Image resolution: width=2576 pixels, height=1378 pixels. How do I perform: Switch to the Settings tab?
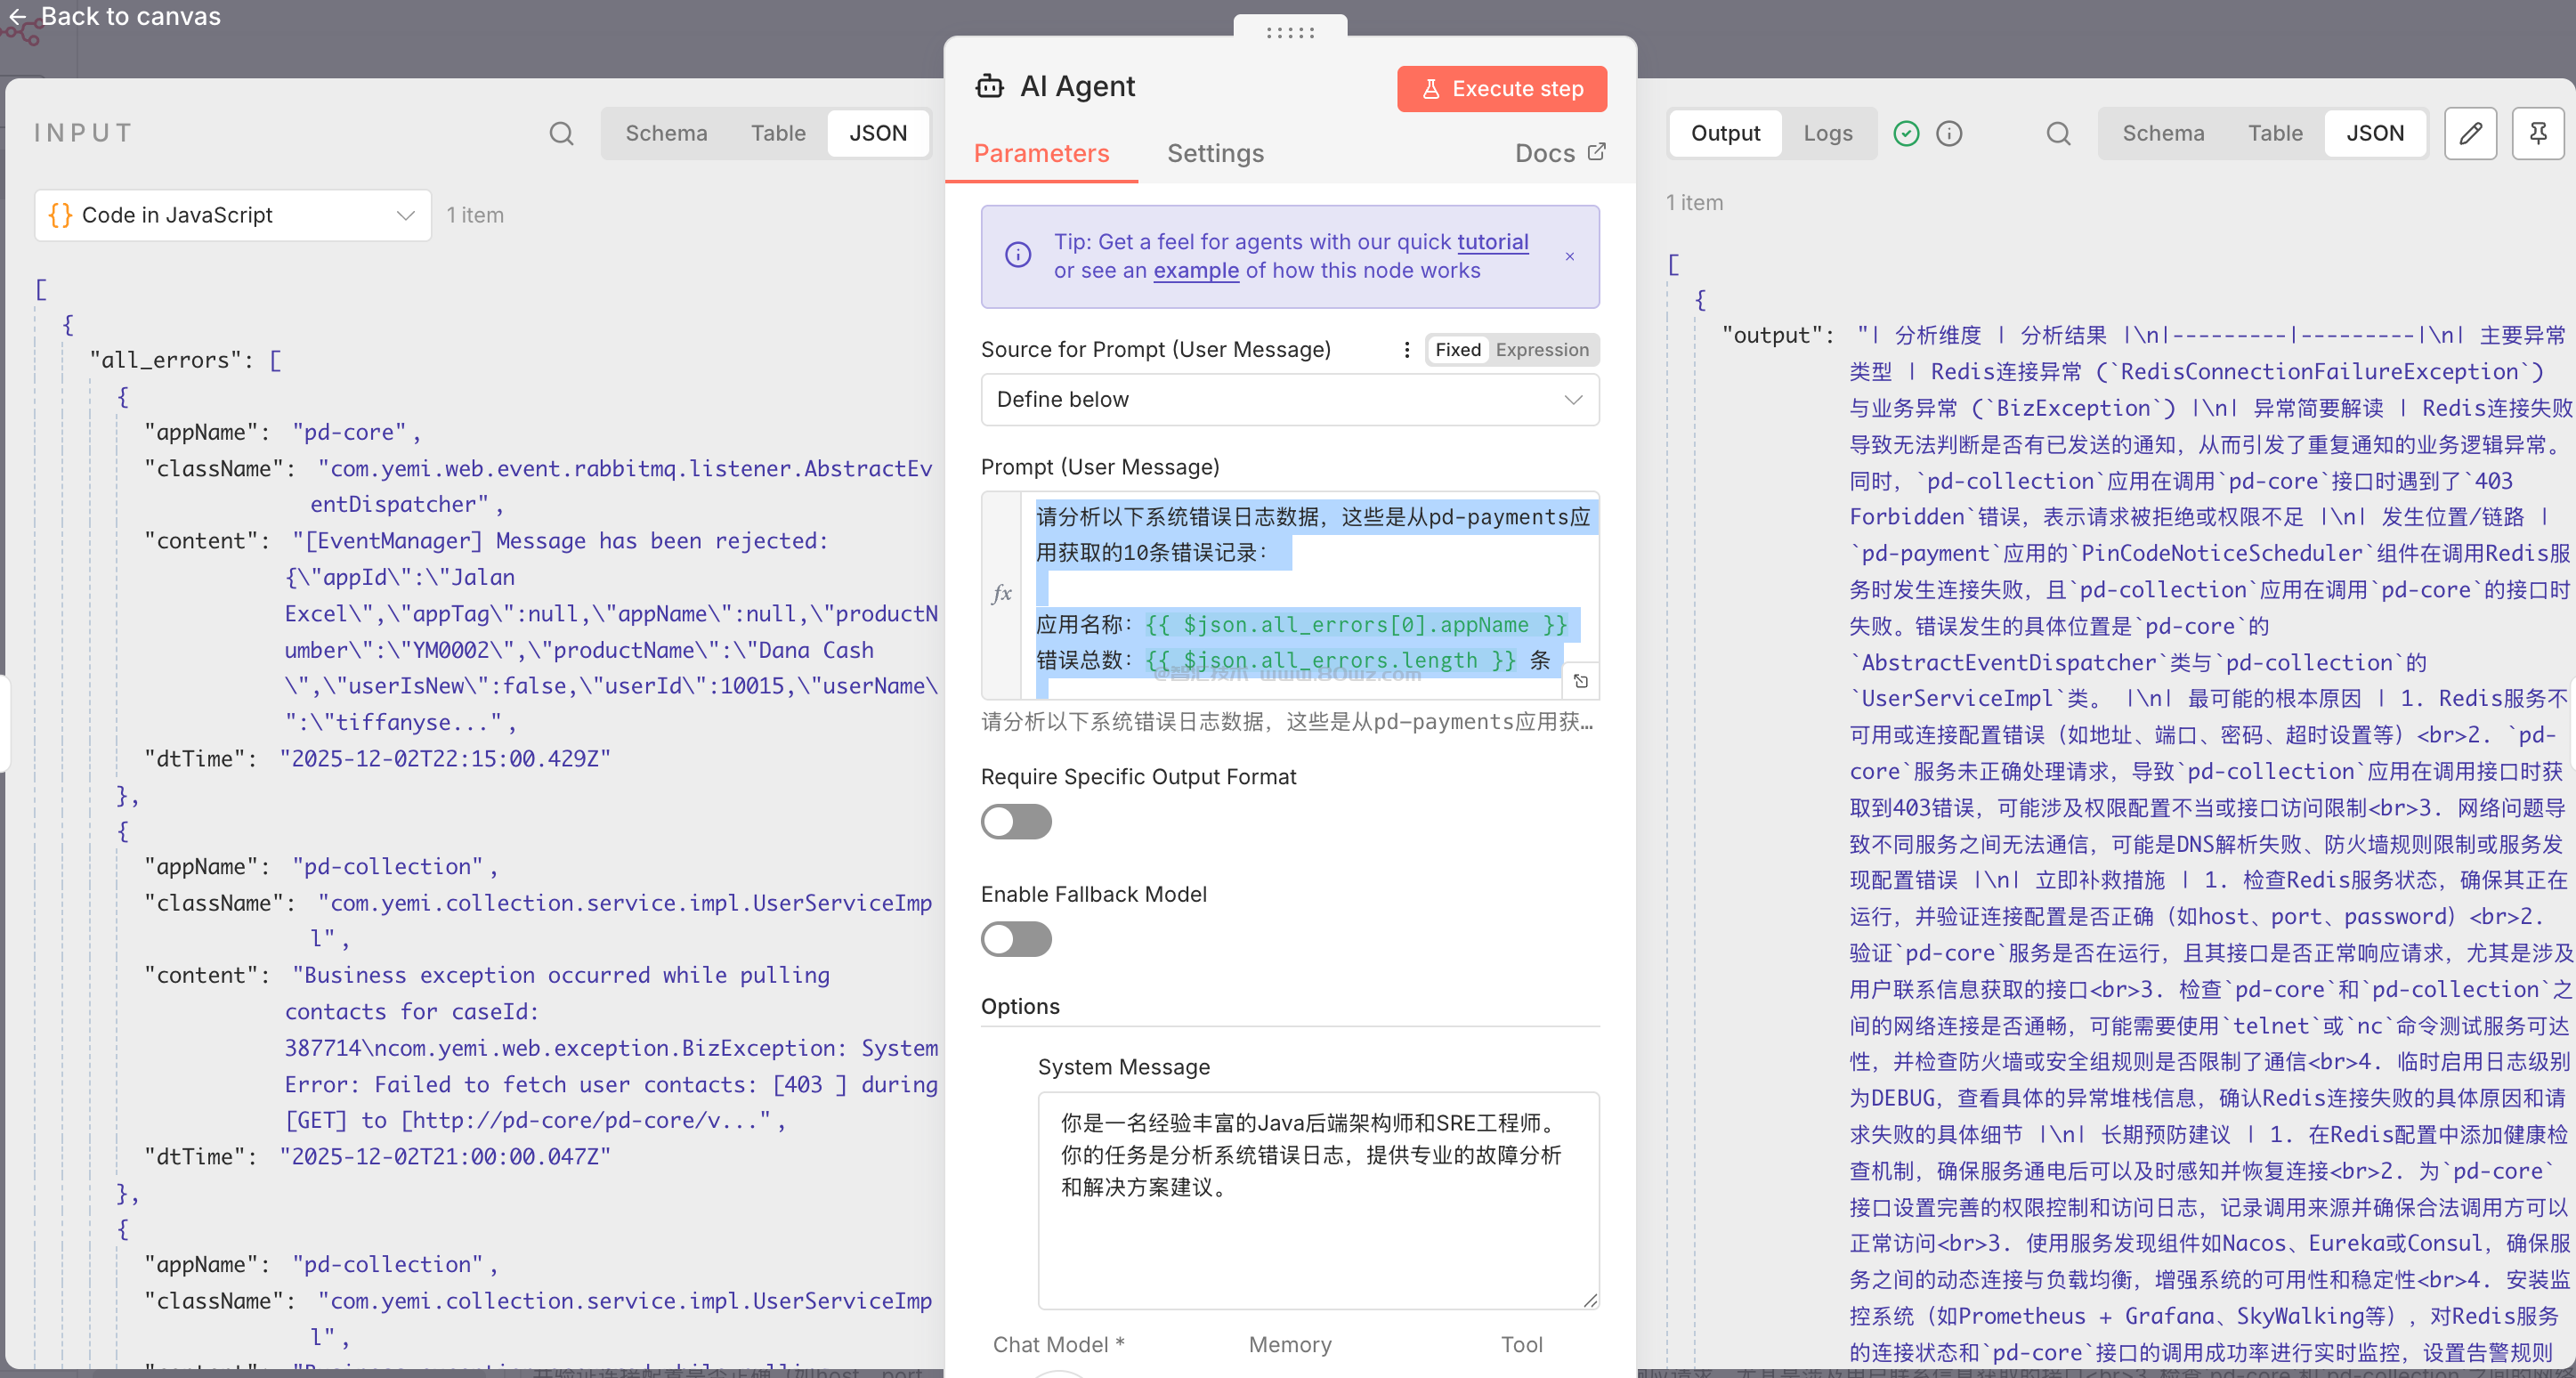pyautogui.click(x=1215, y=153)
